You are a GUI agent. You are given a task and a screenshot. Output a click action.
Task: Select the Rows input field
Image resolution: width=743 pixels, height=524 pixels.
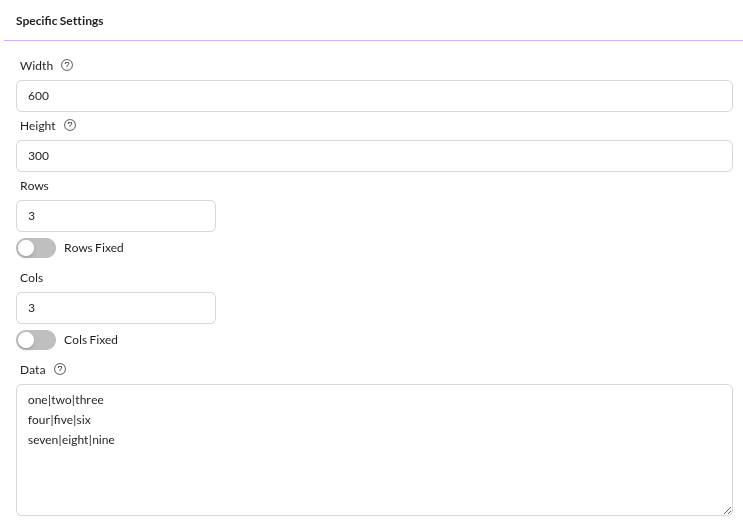[x=116, y=216]
